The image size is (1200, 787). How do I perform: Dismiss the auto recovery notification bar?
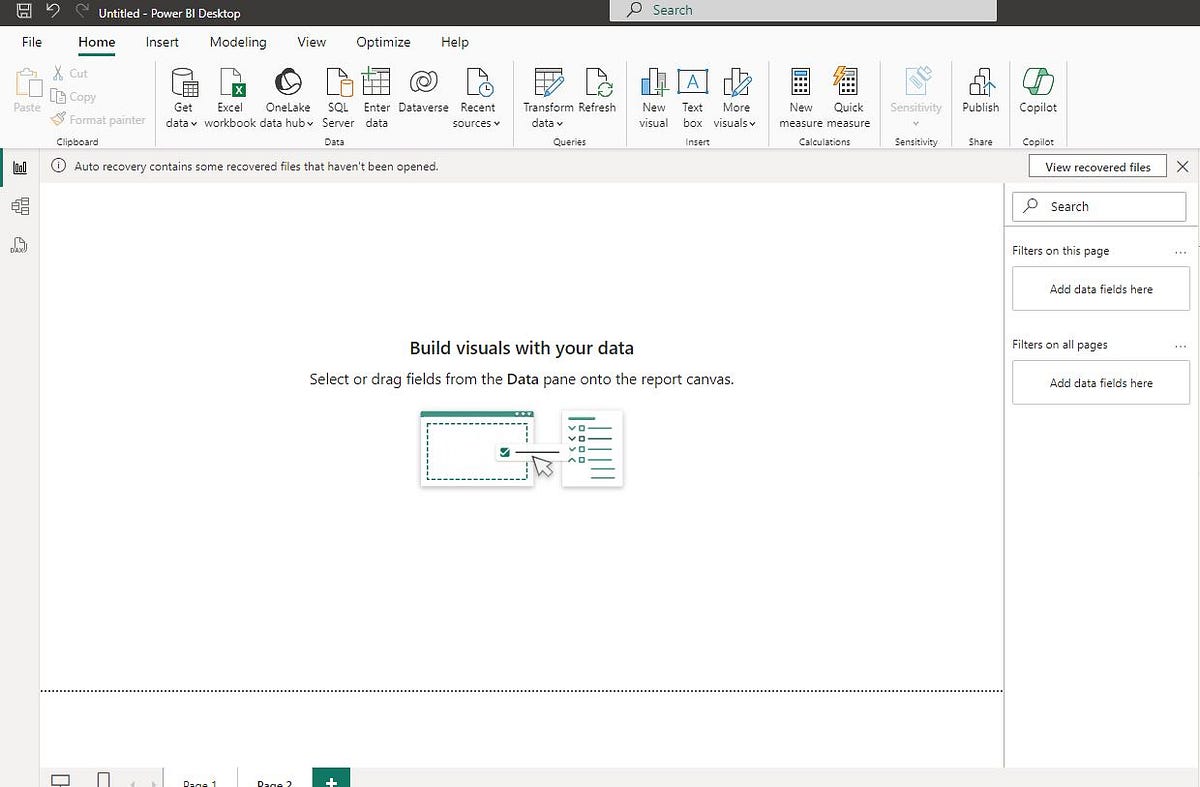click(1183, 167)
